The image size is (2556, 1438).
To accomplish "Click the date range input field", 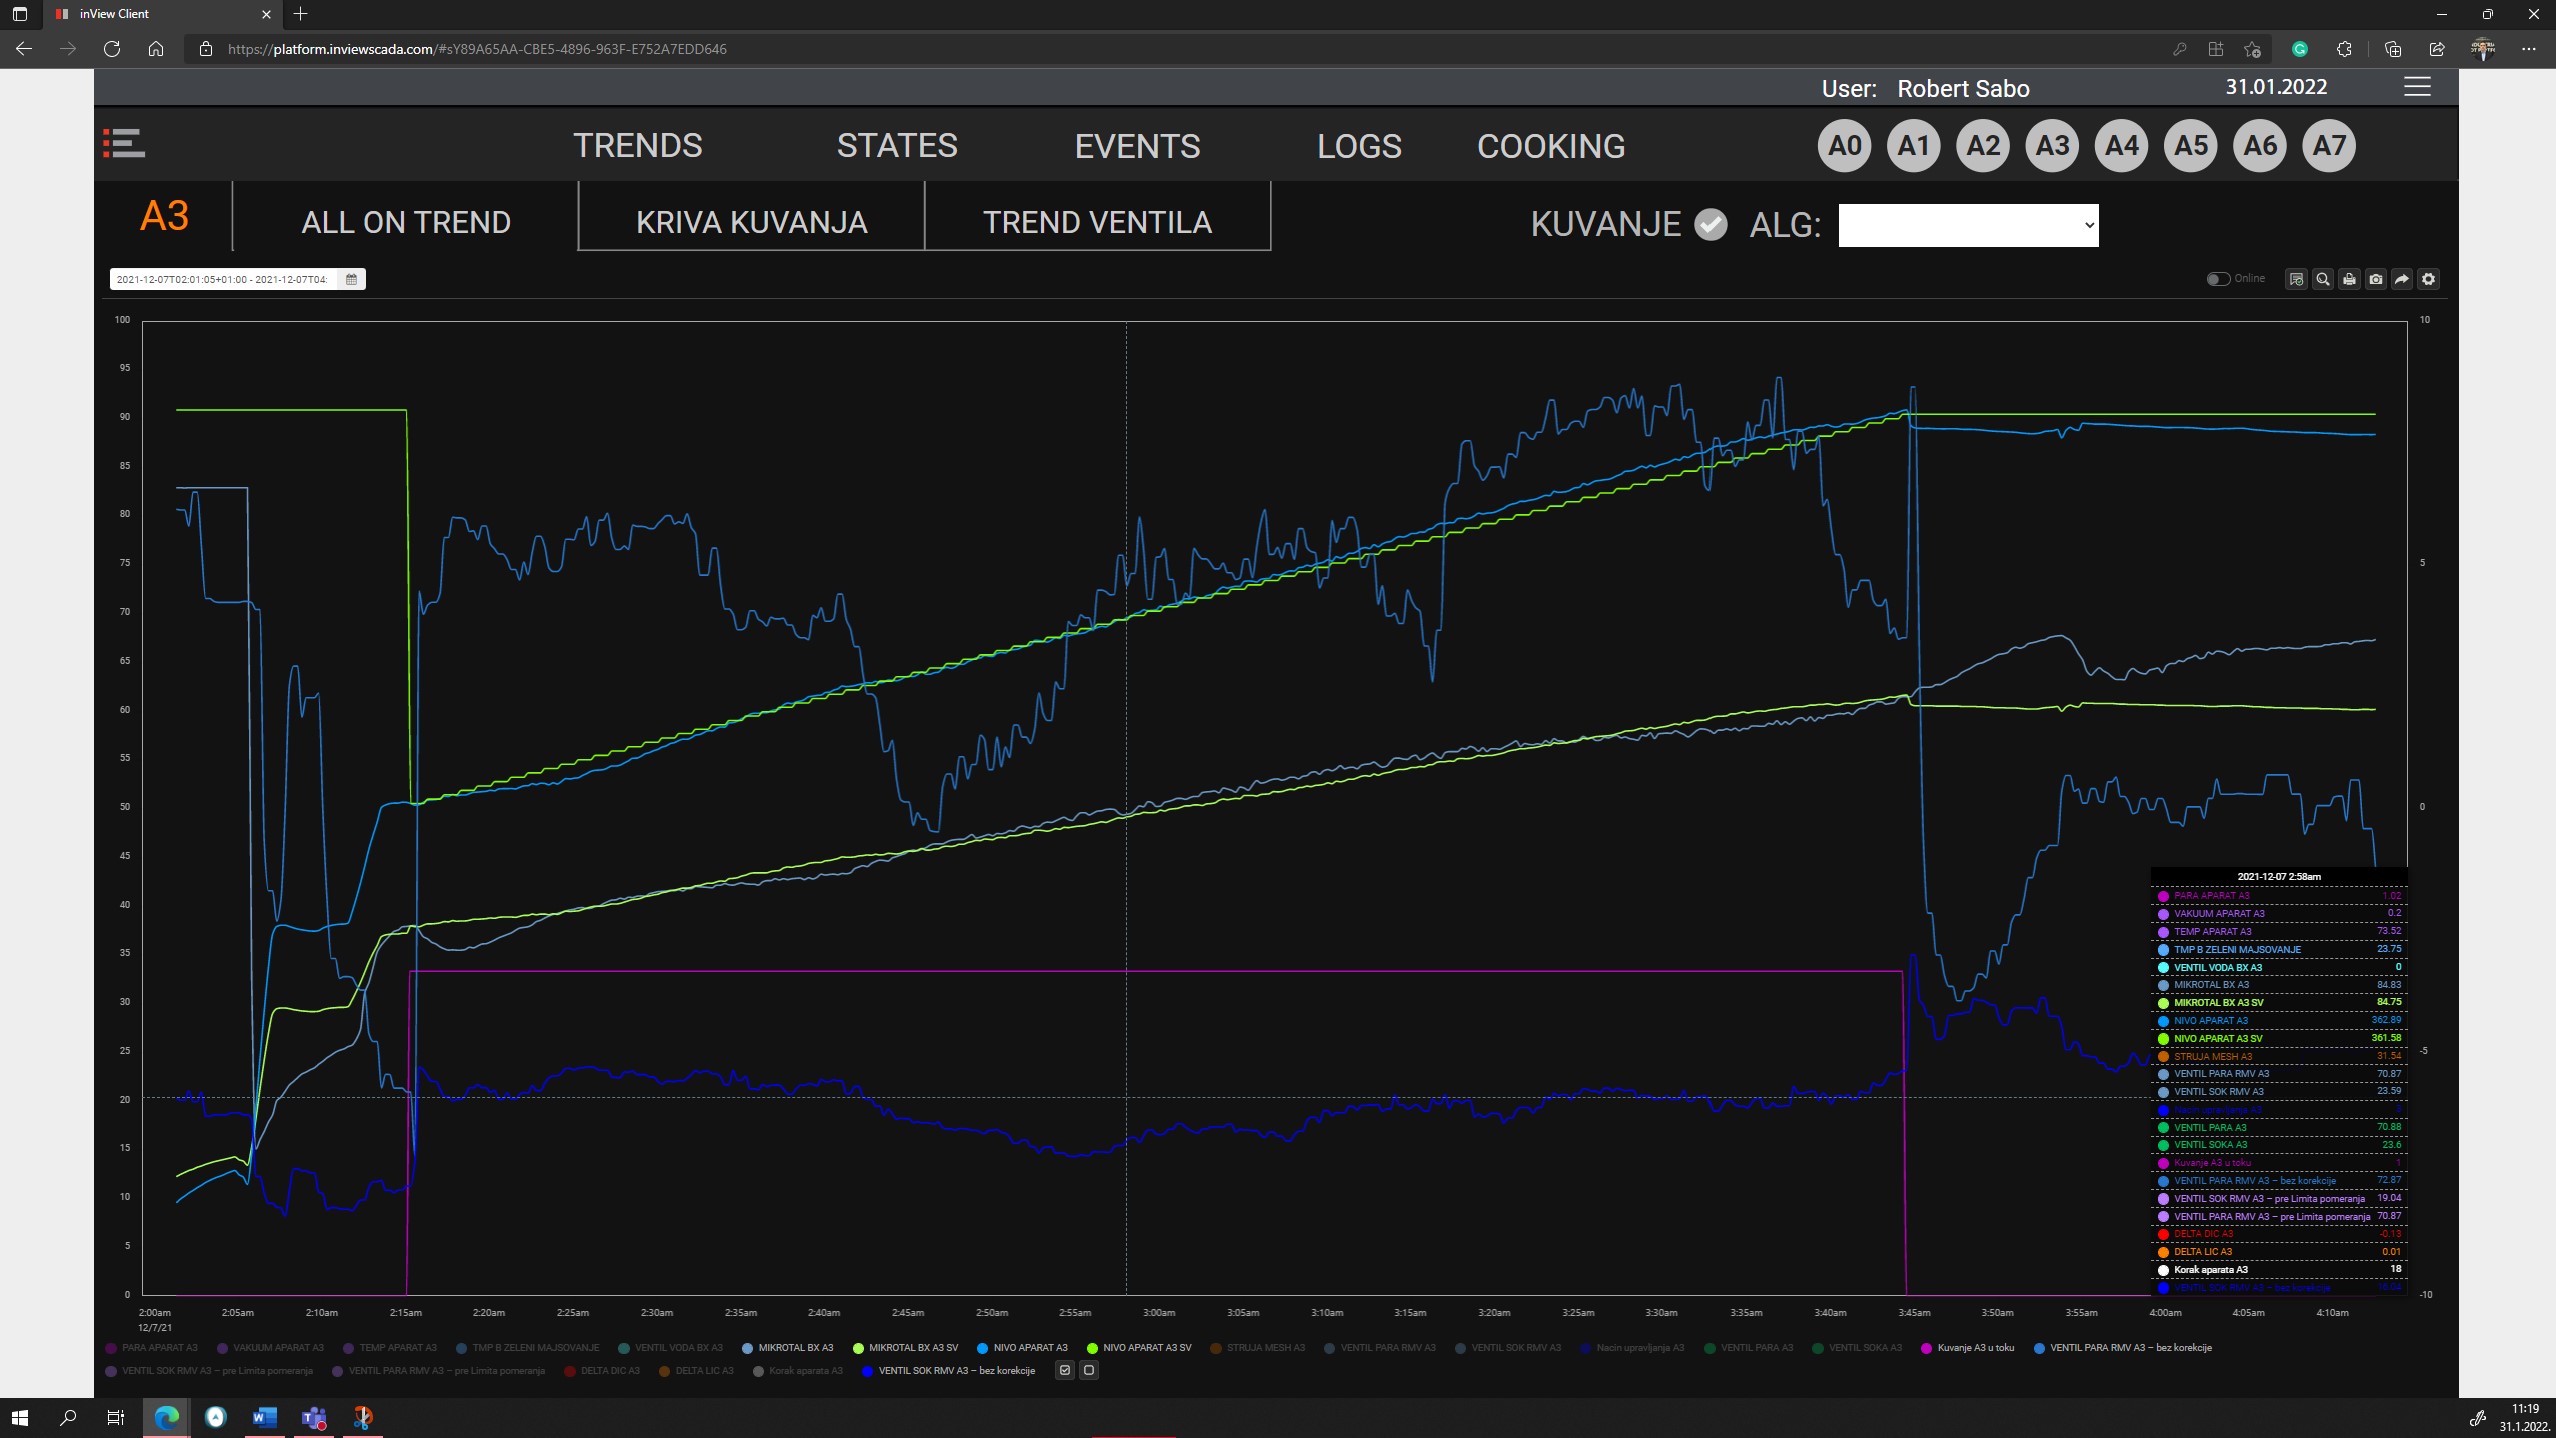I will click(224, 279).
